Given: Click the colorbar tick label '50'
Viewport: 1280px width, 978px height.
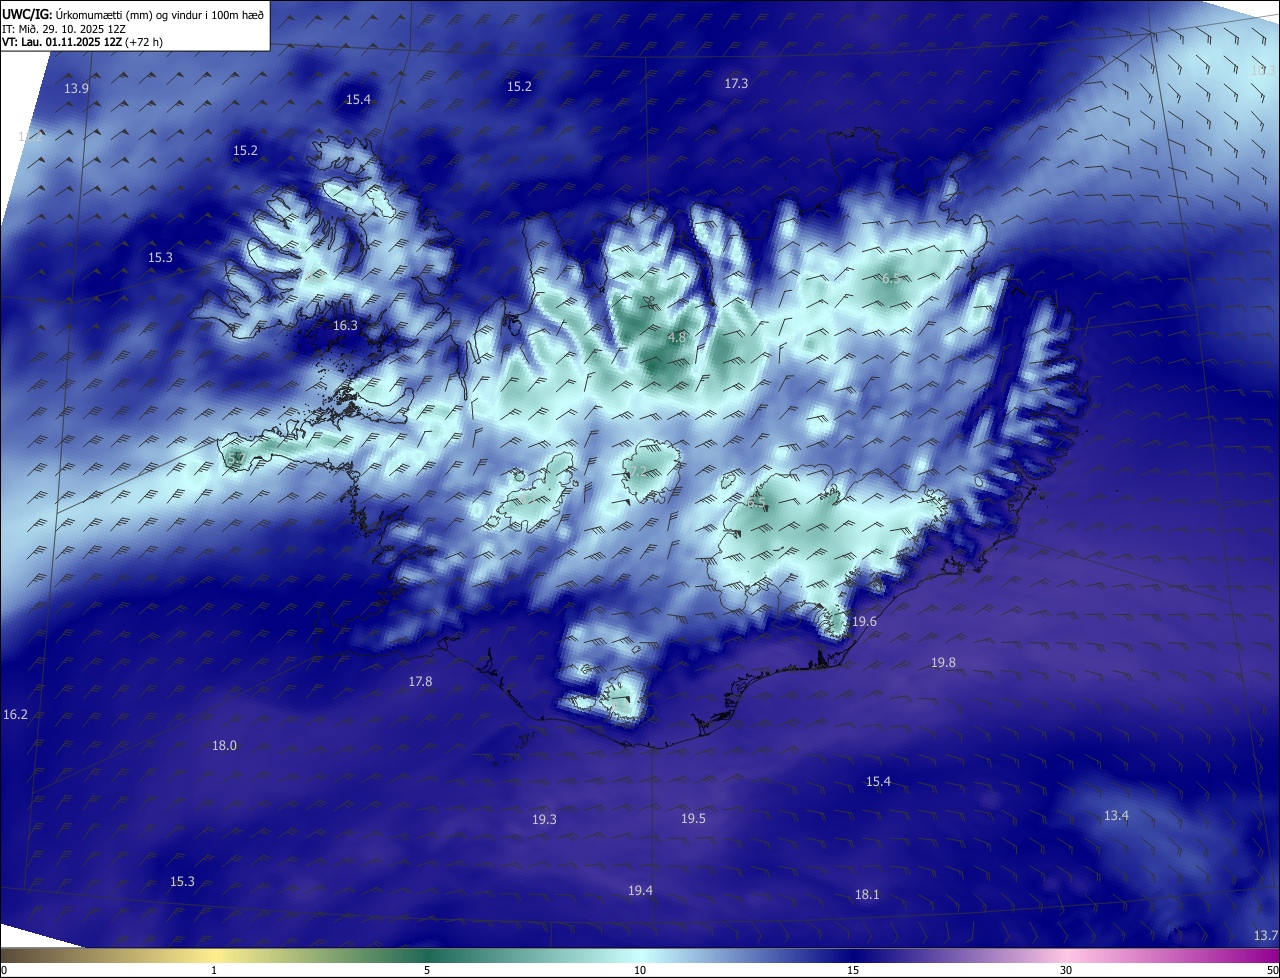Looking at the screenshot, I should pyautogui.click(x=1272, y=971).
